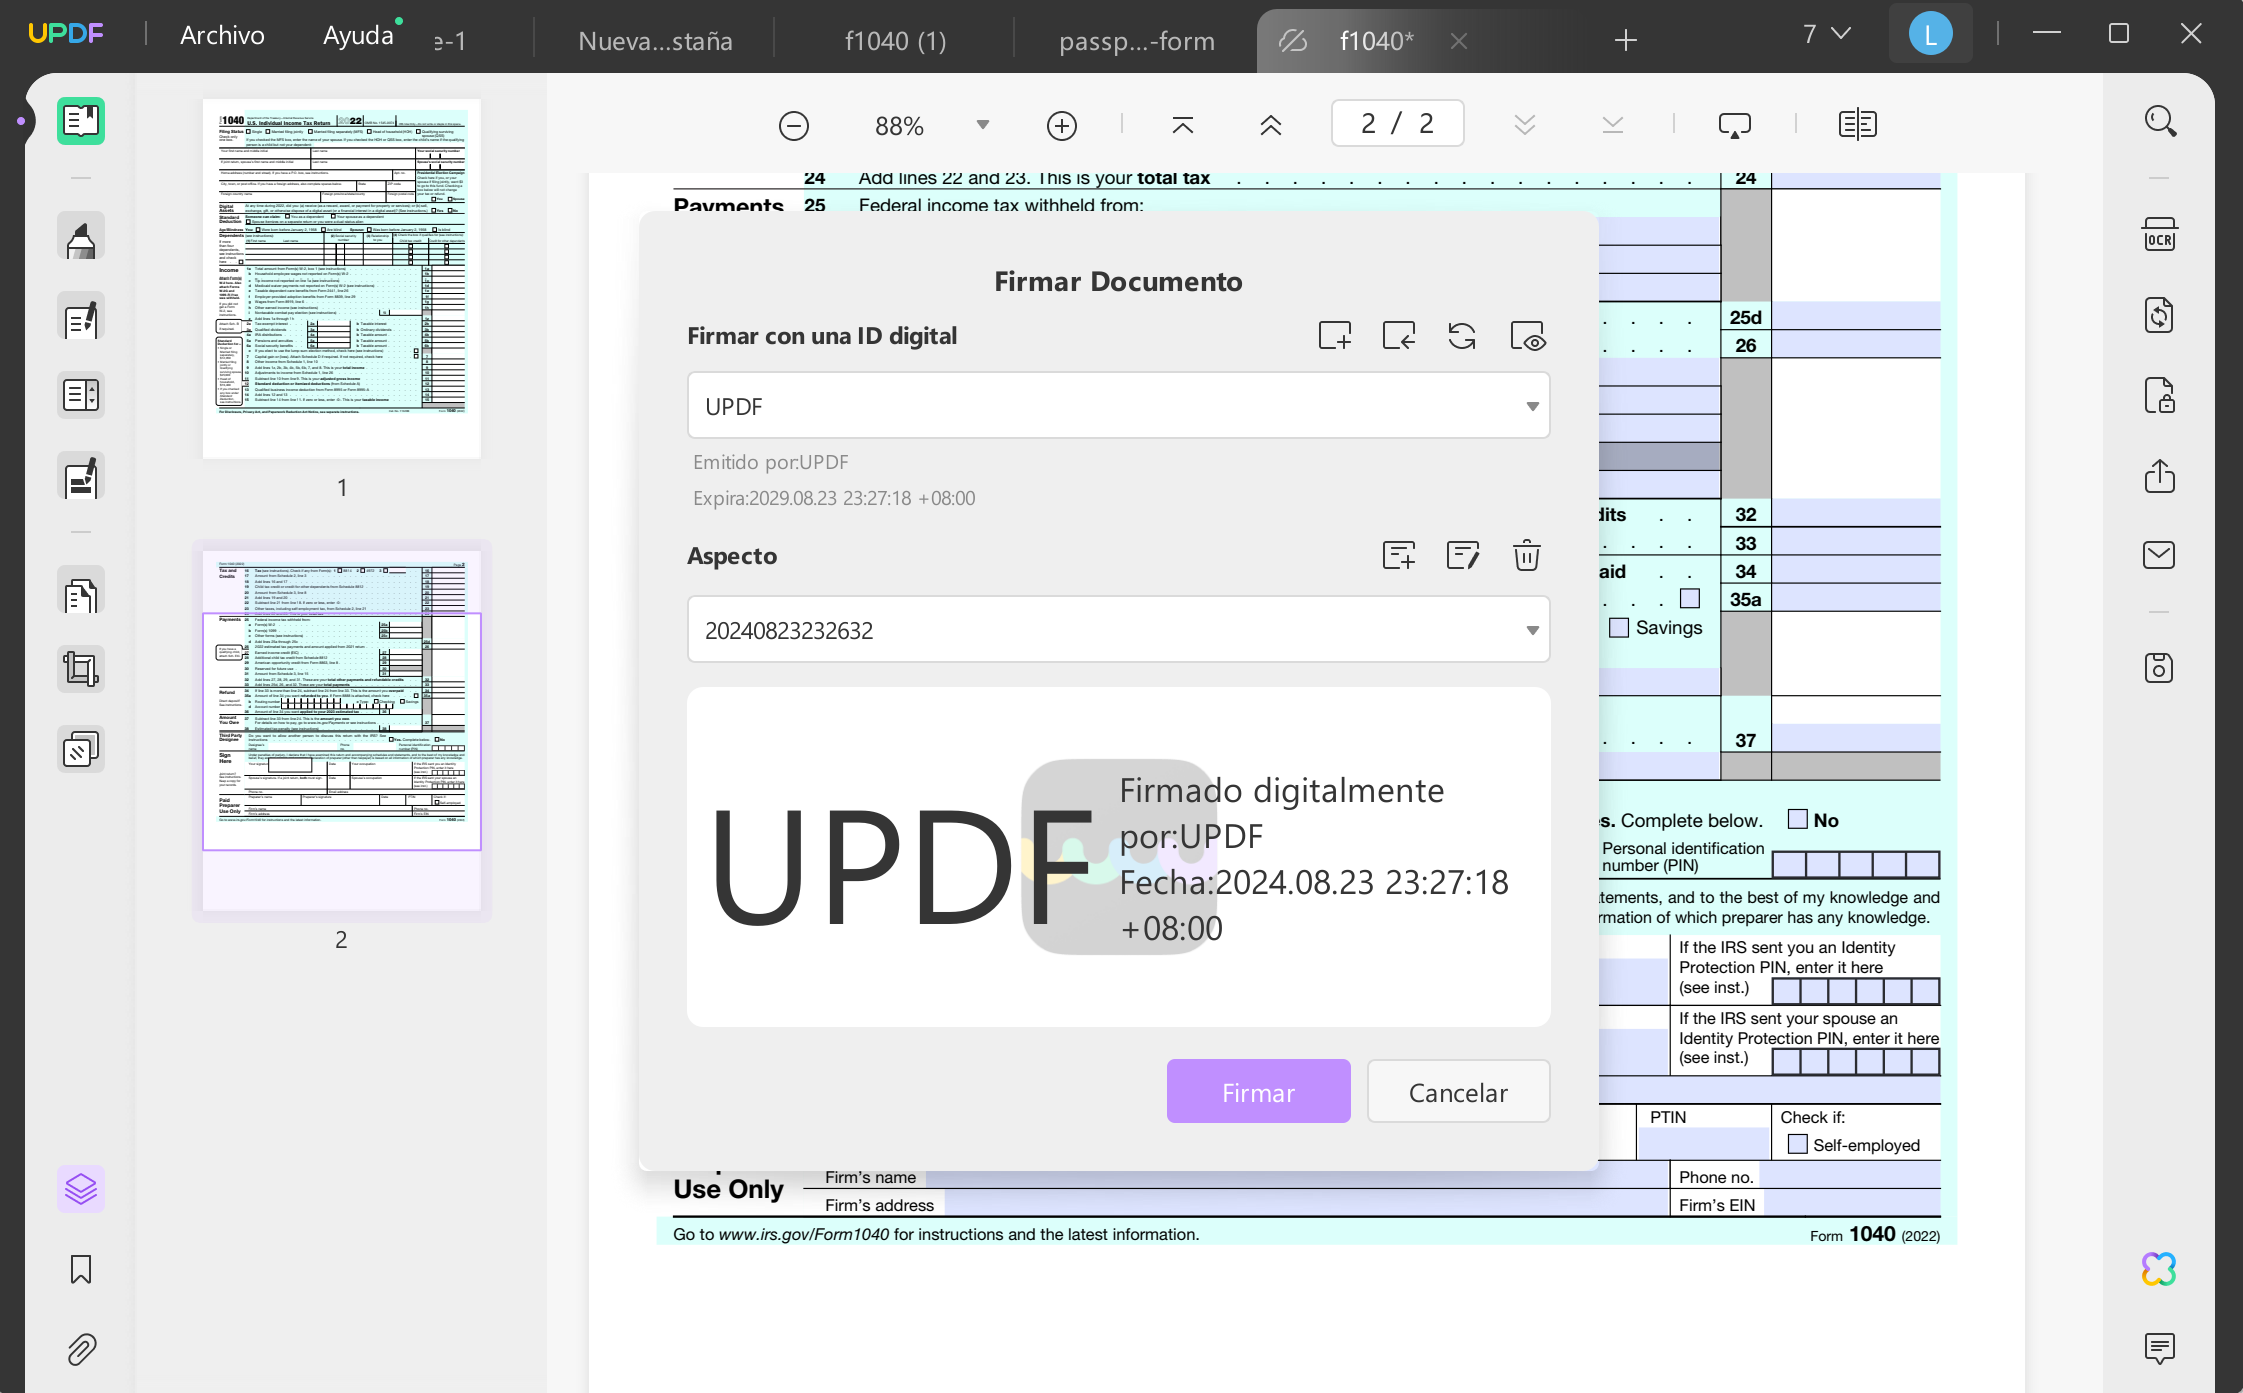This screenshot has height=1393, width=2243.
Task: Expand the UPDF digital ID dropdown
Action: click(x=1118, y=406)
